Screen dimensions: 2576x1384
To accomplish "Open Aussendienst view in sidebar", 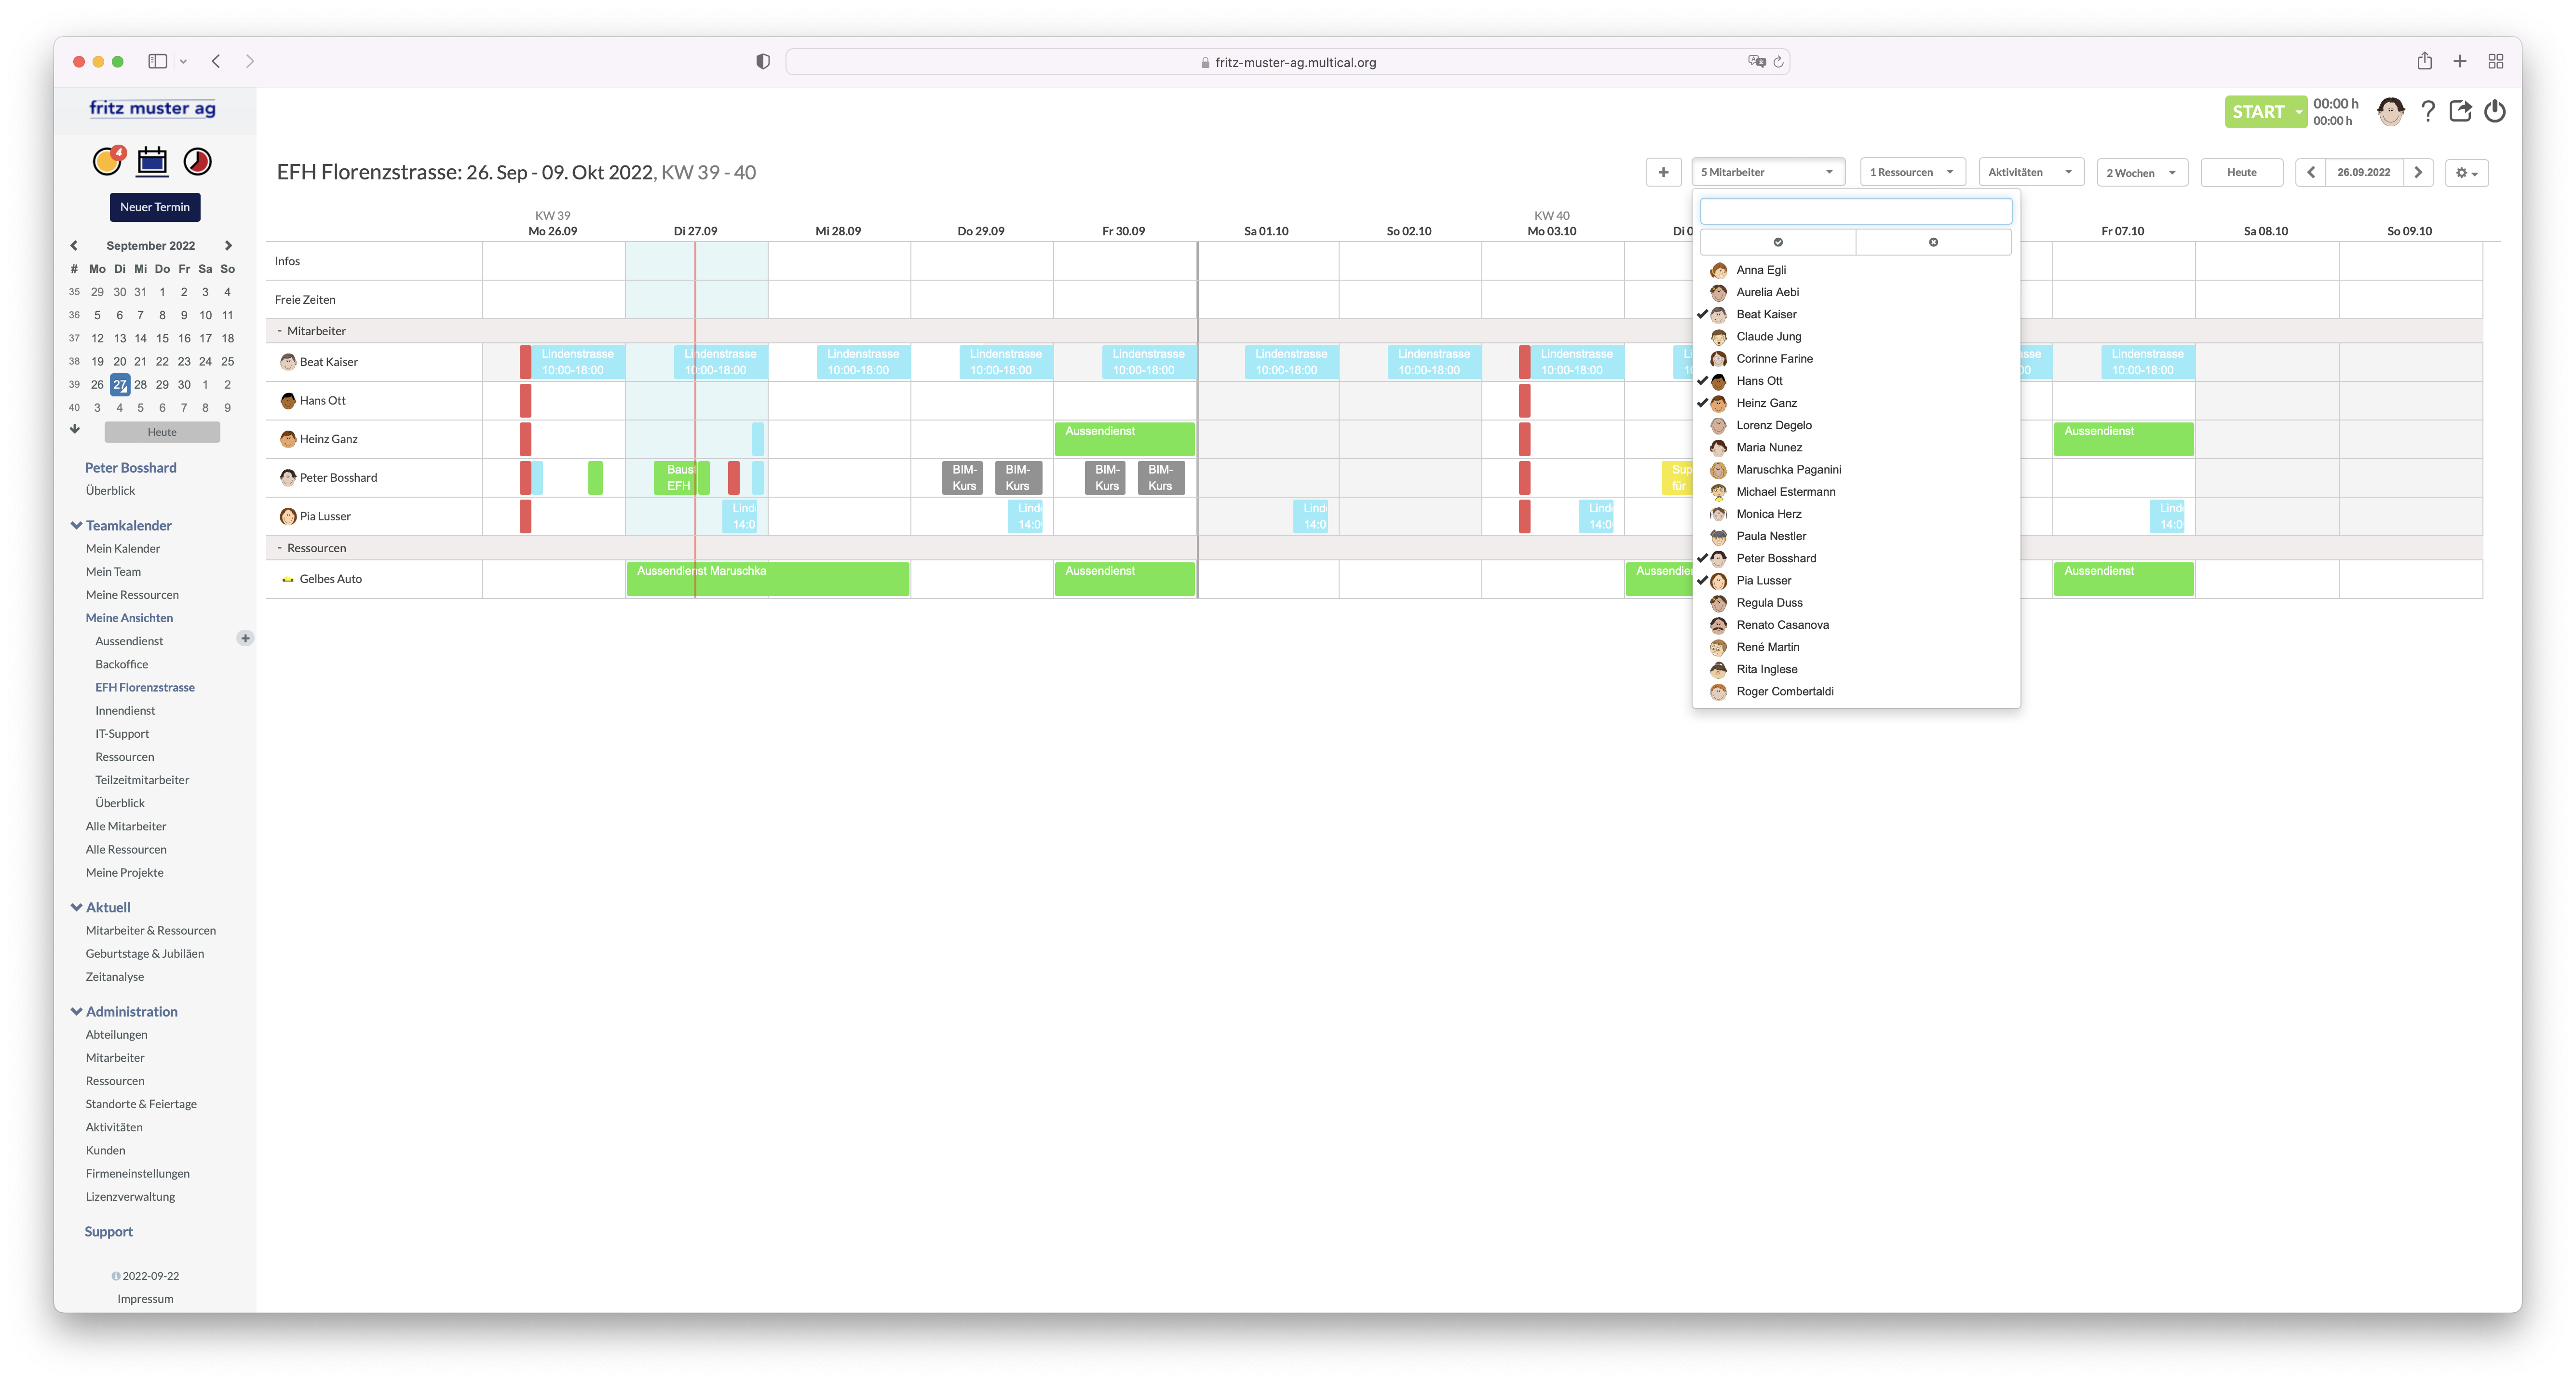I will (x=129, y=641).
